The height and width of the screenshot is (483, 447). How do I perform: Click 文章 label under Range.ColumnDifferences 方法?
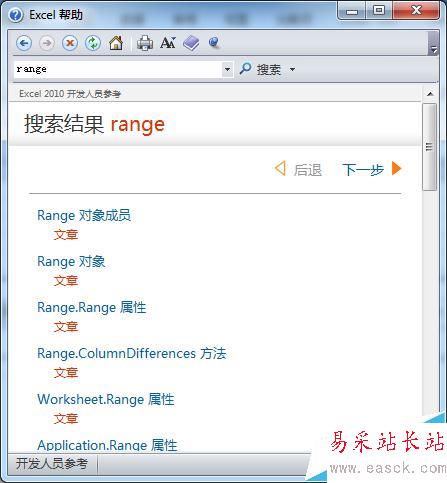(66, 373)
